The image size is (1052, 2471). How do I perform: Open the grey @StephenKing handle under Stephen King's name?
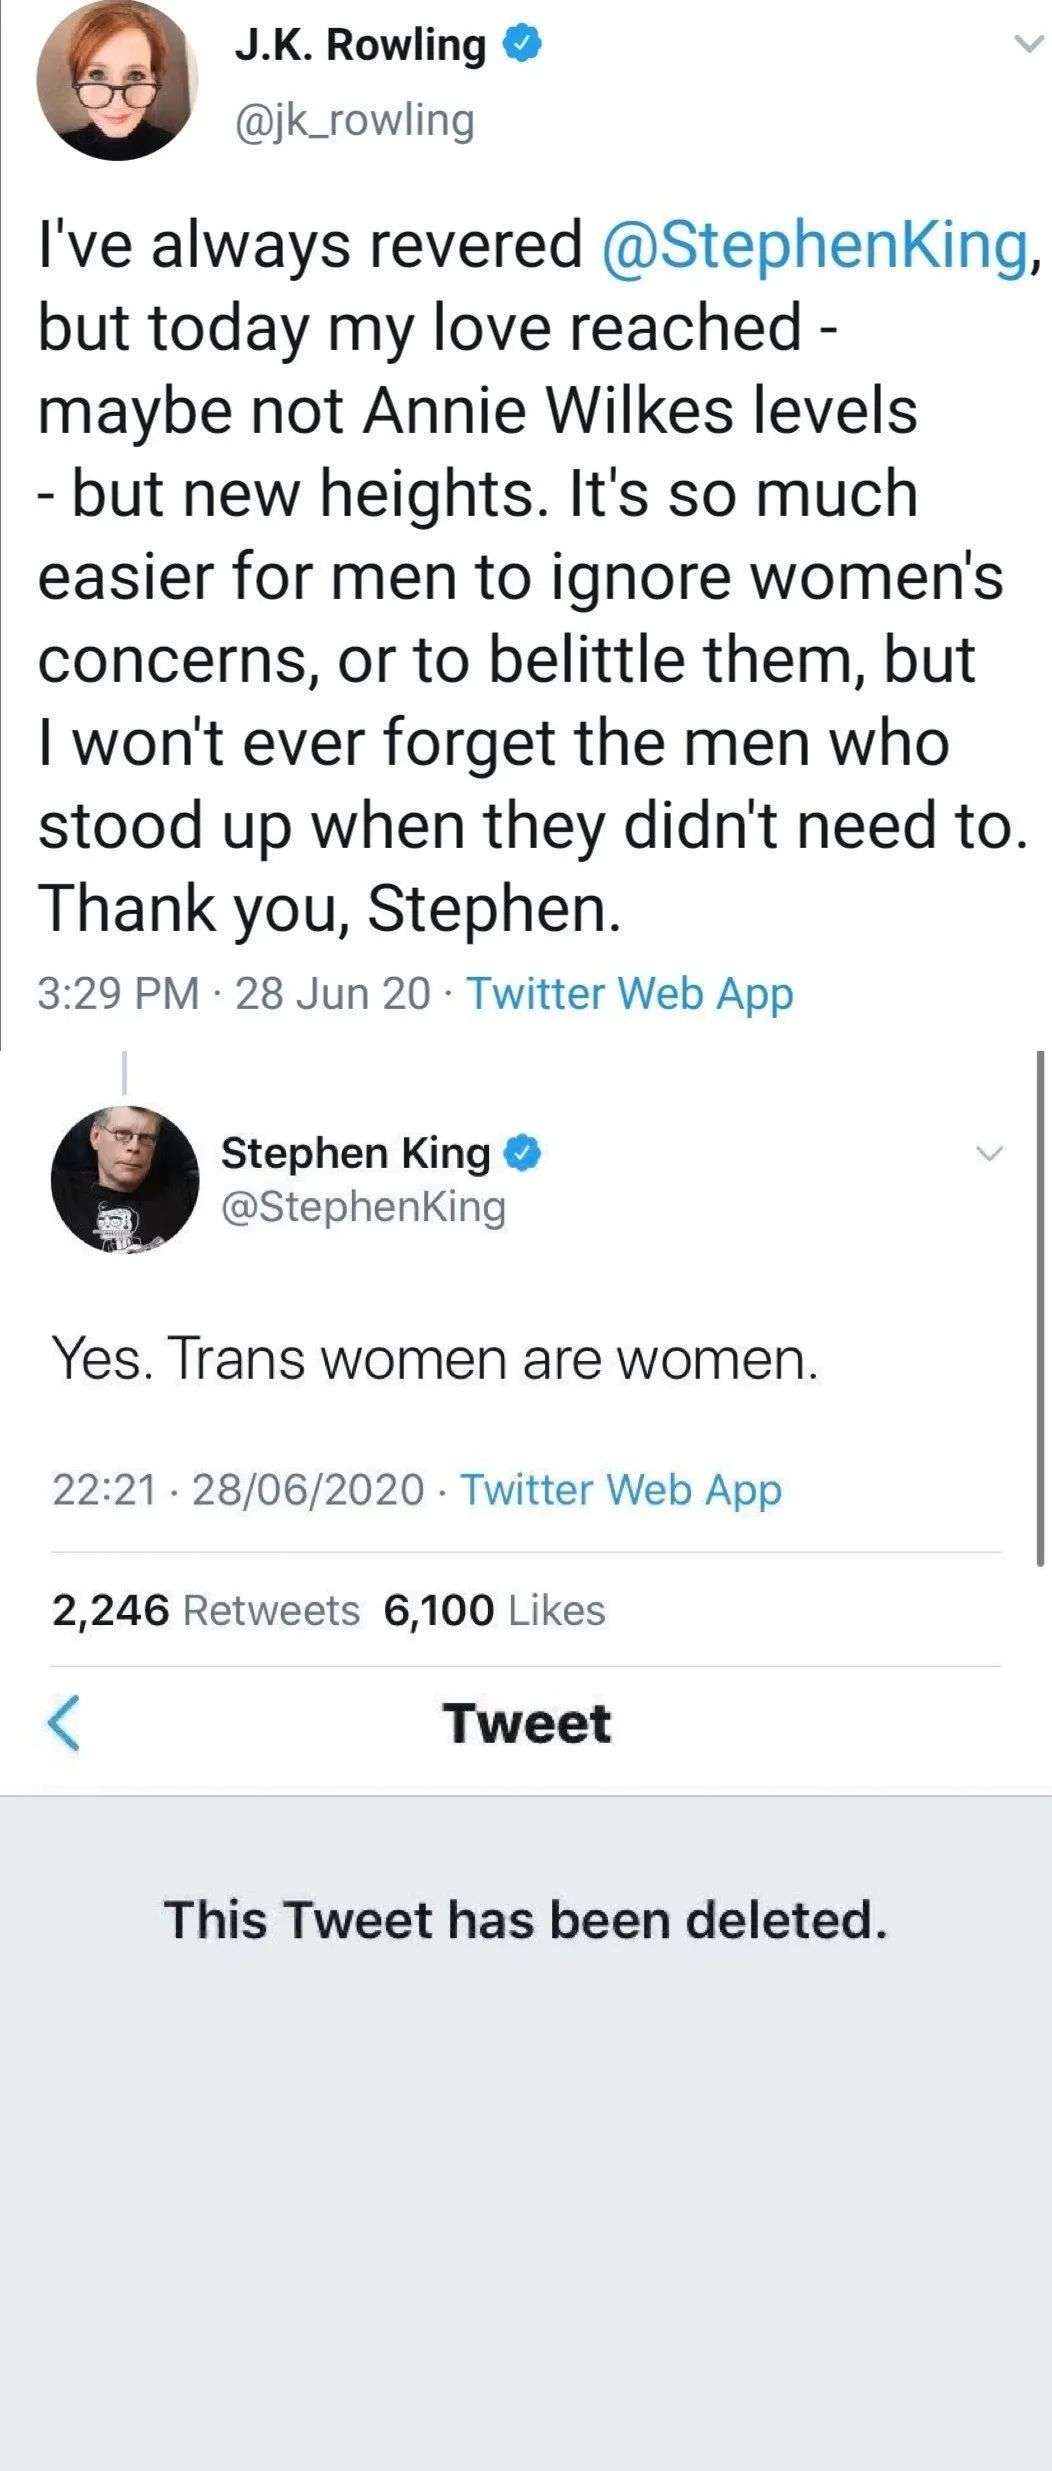(x=363, y=1206)
